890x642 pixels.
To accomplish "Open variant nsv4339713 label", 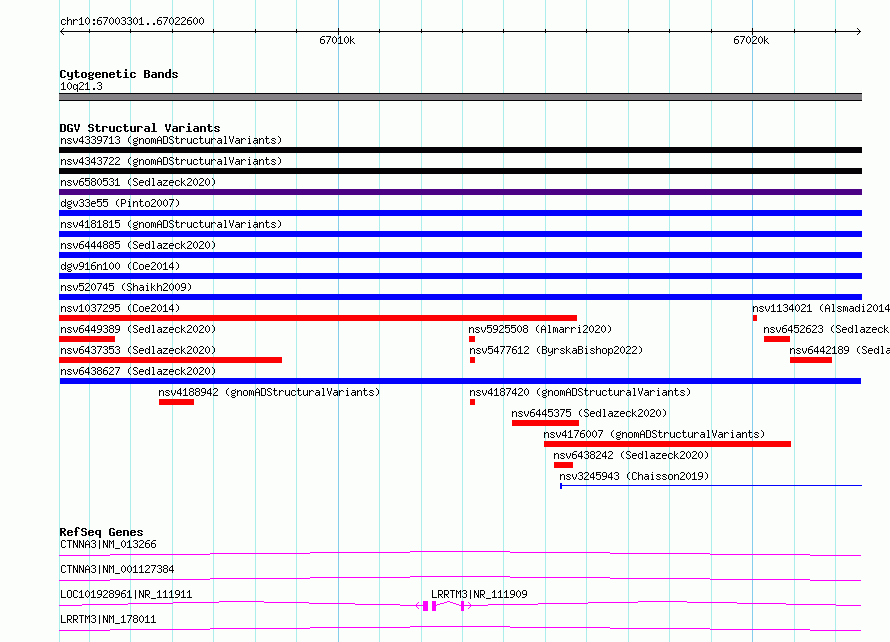I will [171, 140].
